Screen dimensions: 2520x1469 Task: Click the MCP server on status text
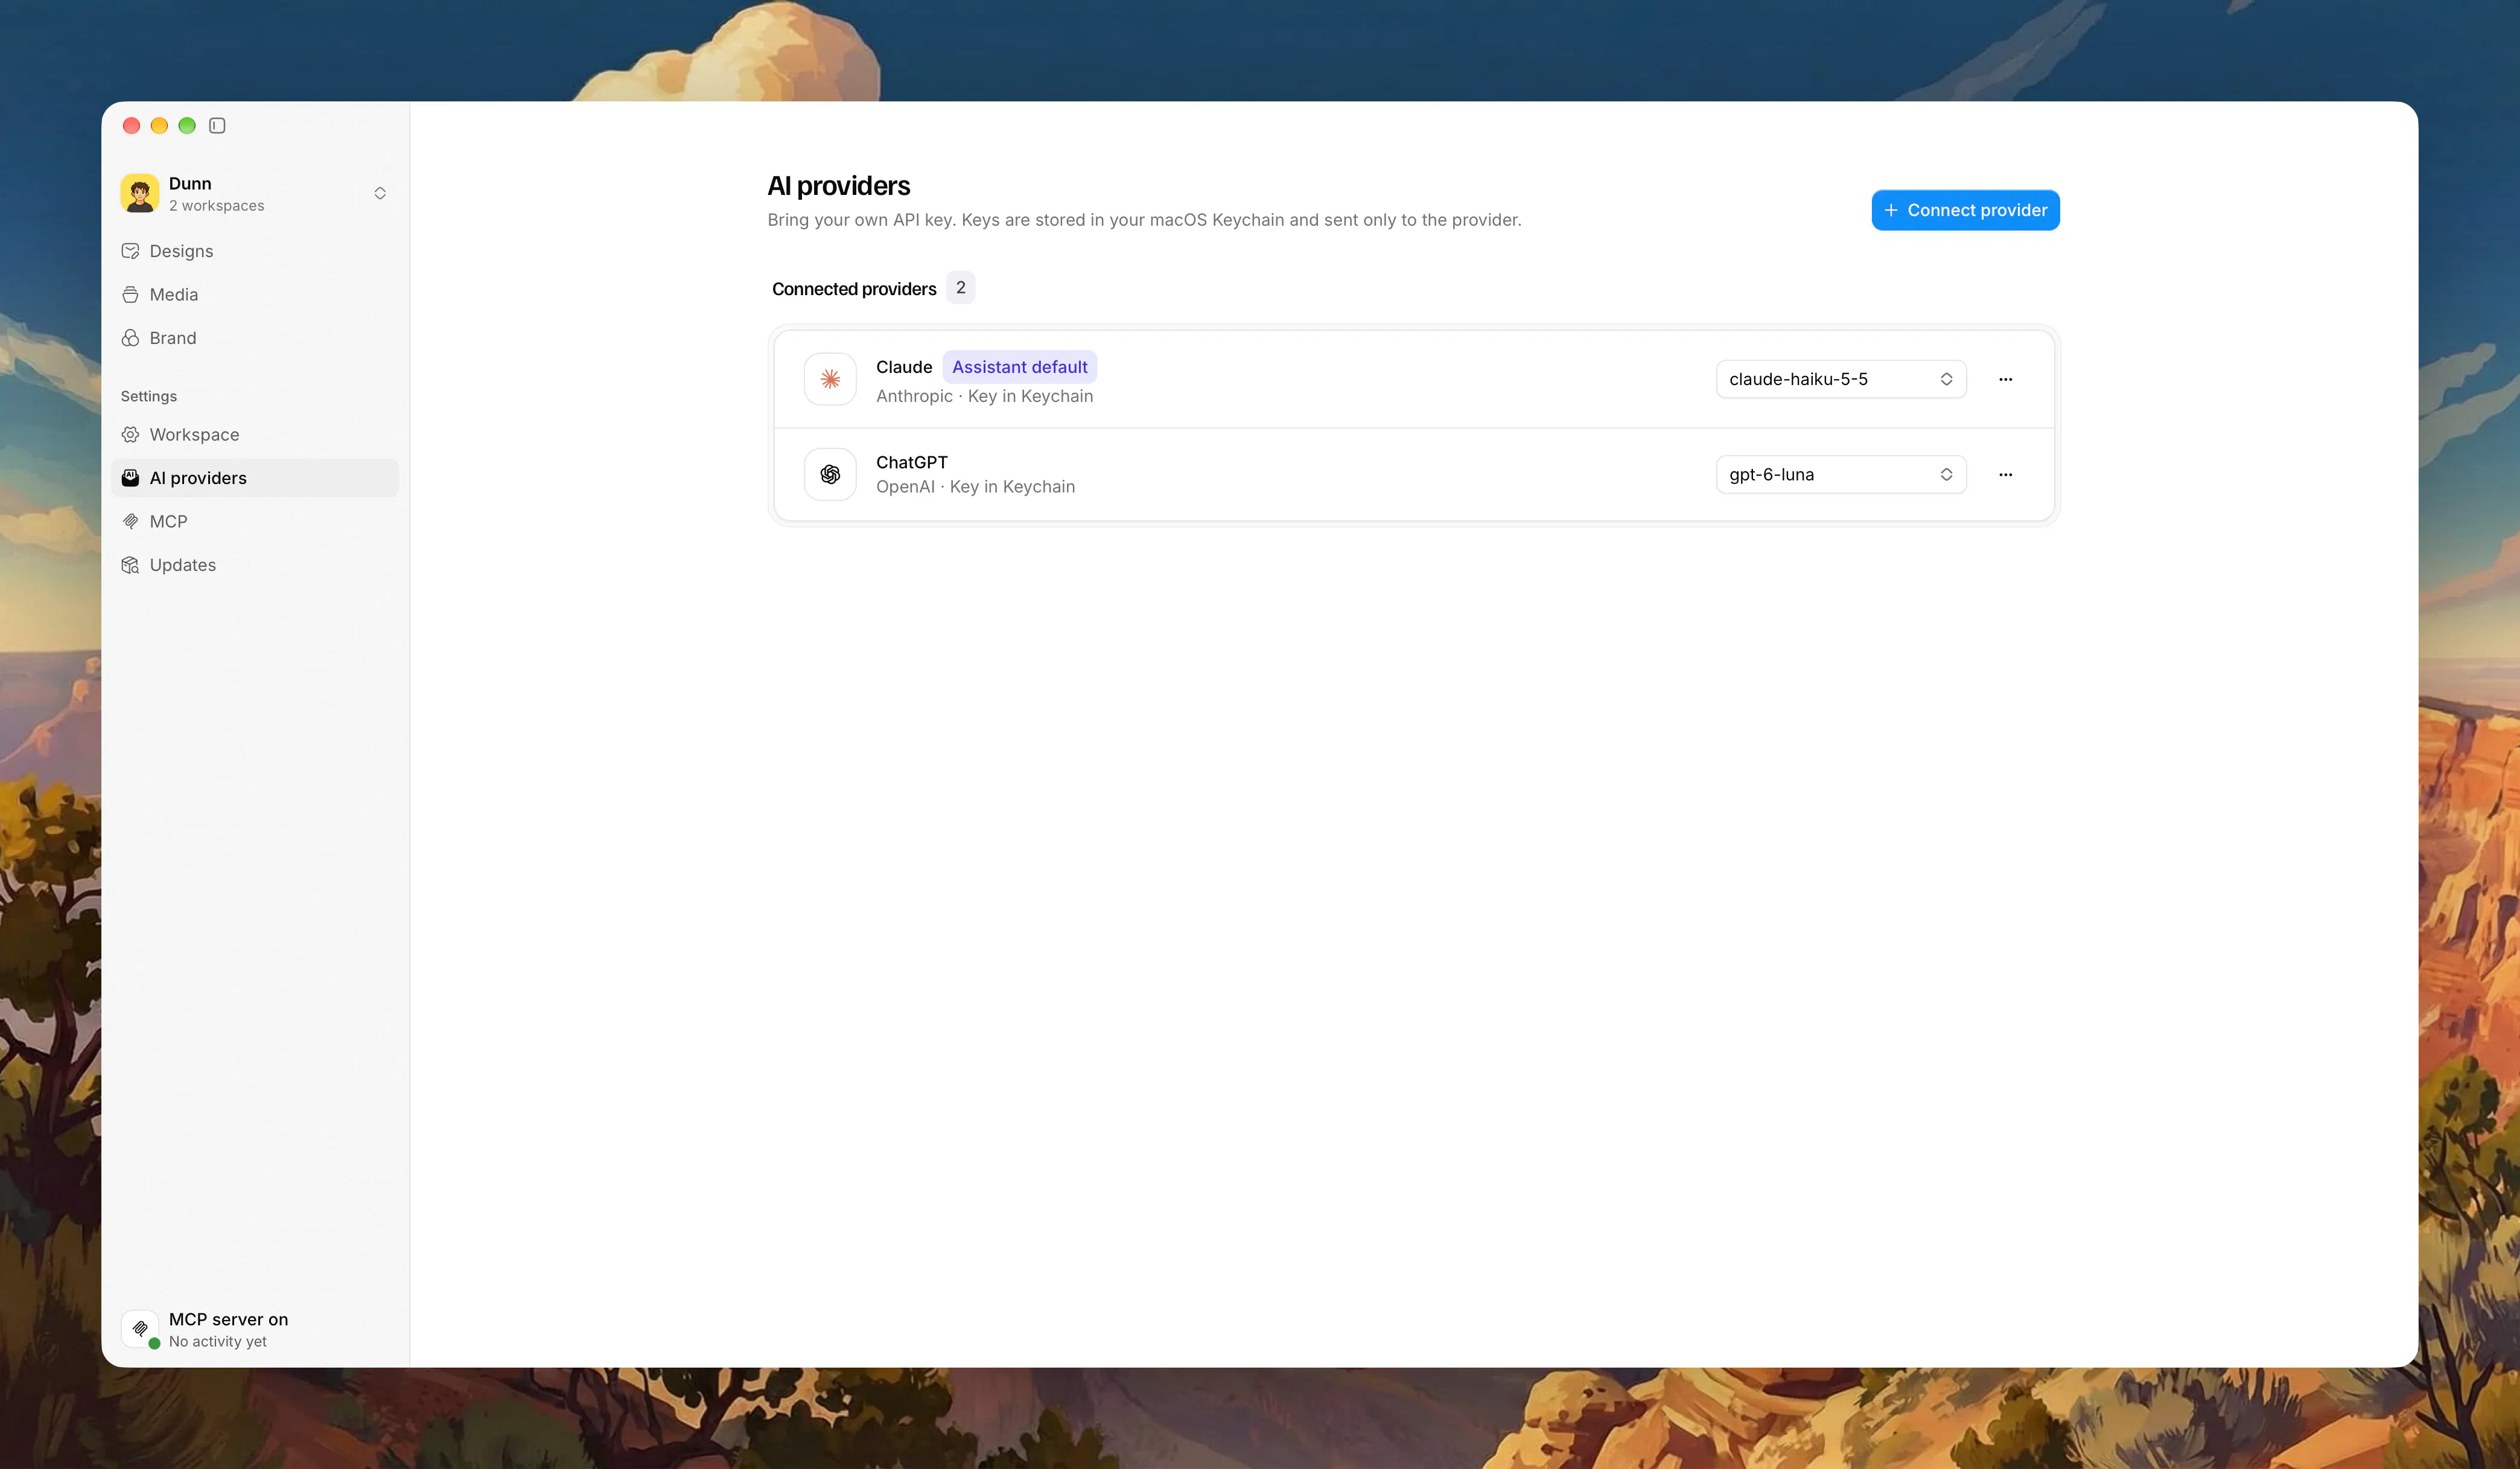[228, 1319]
